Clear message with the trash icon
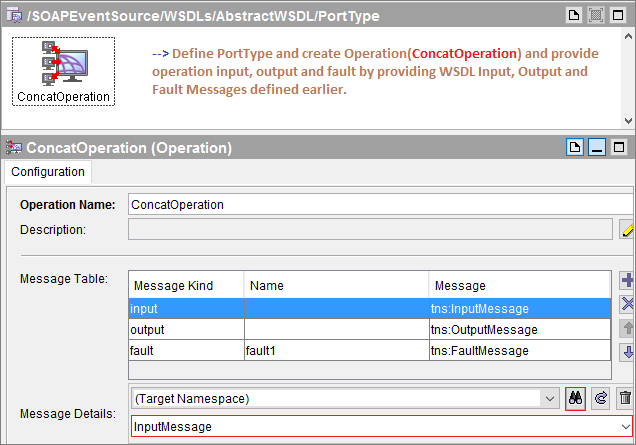 pos(625,398)
